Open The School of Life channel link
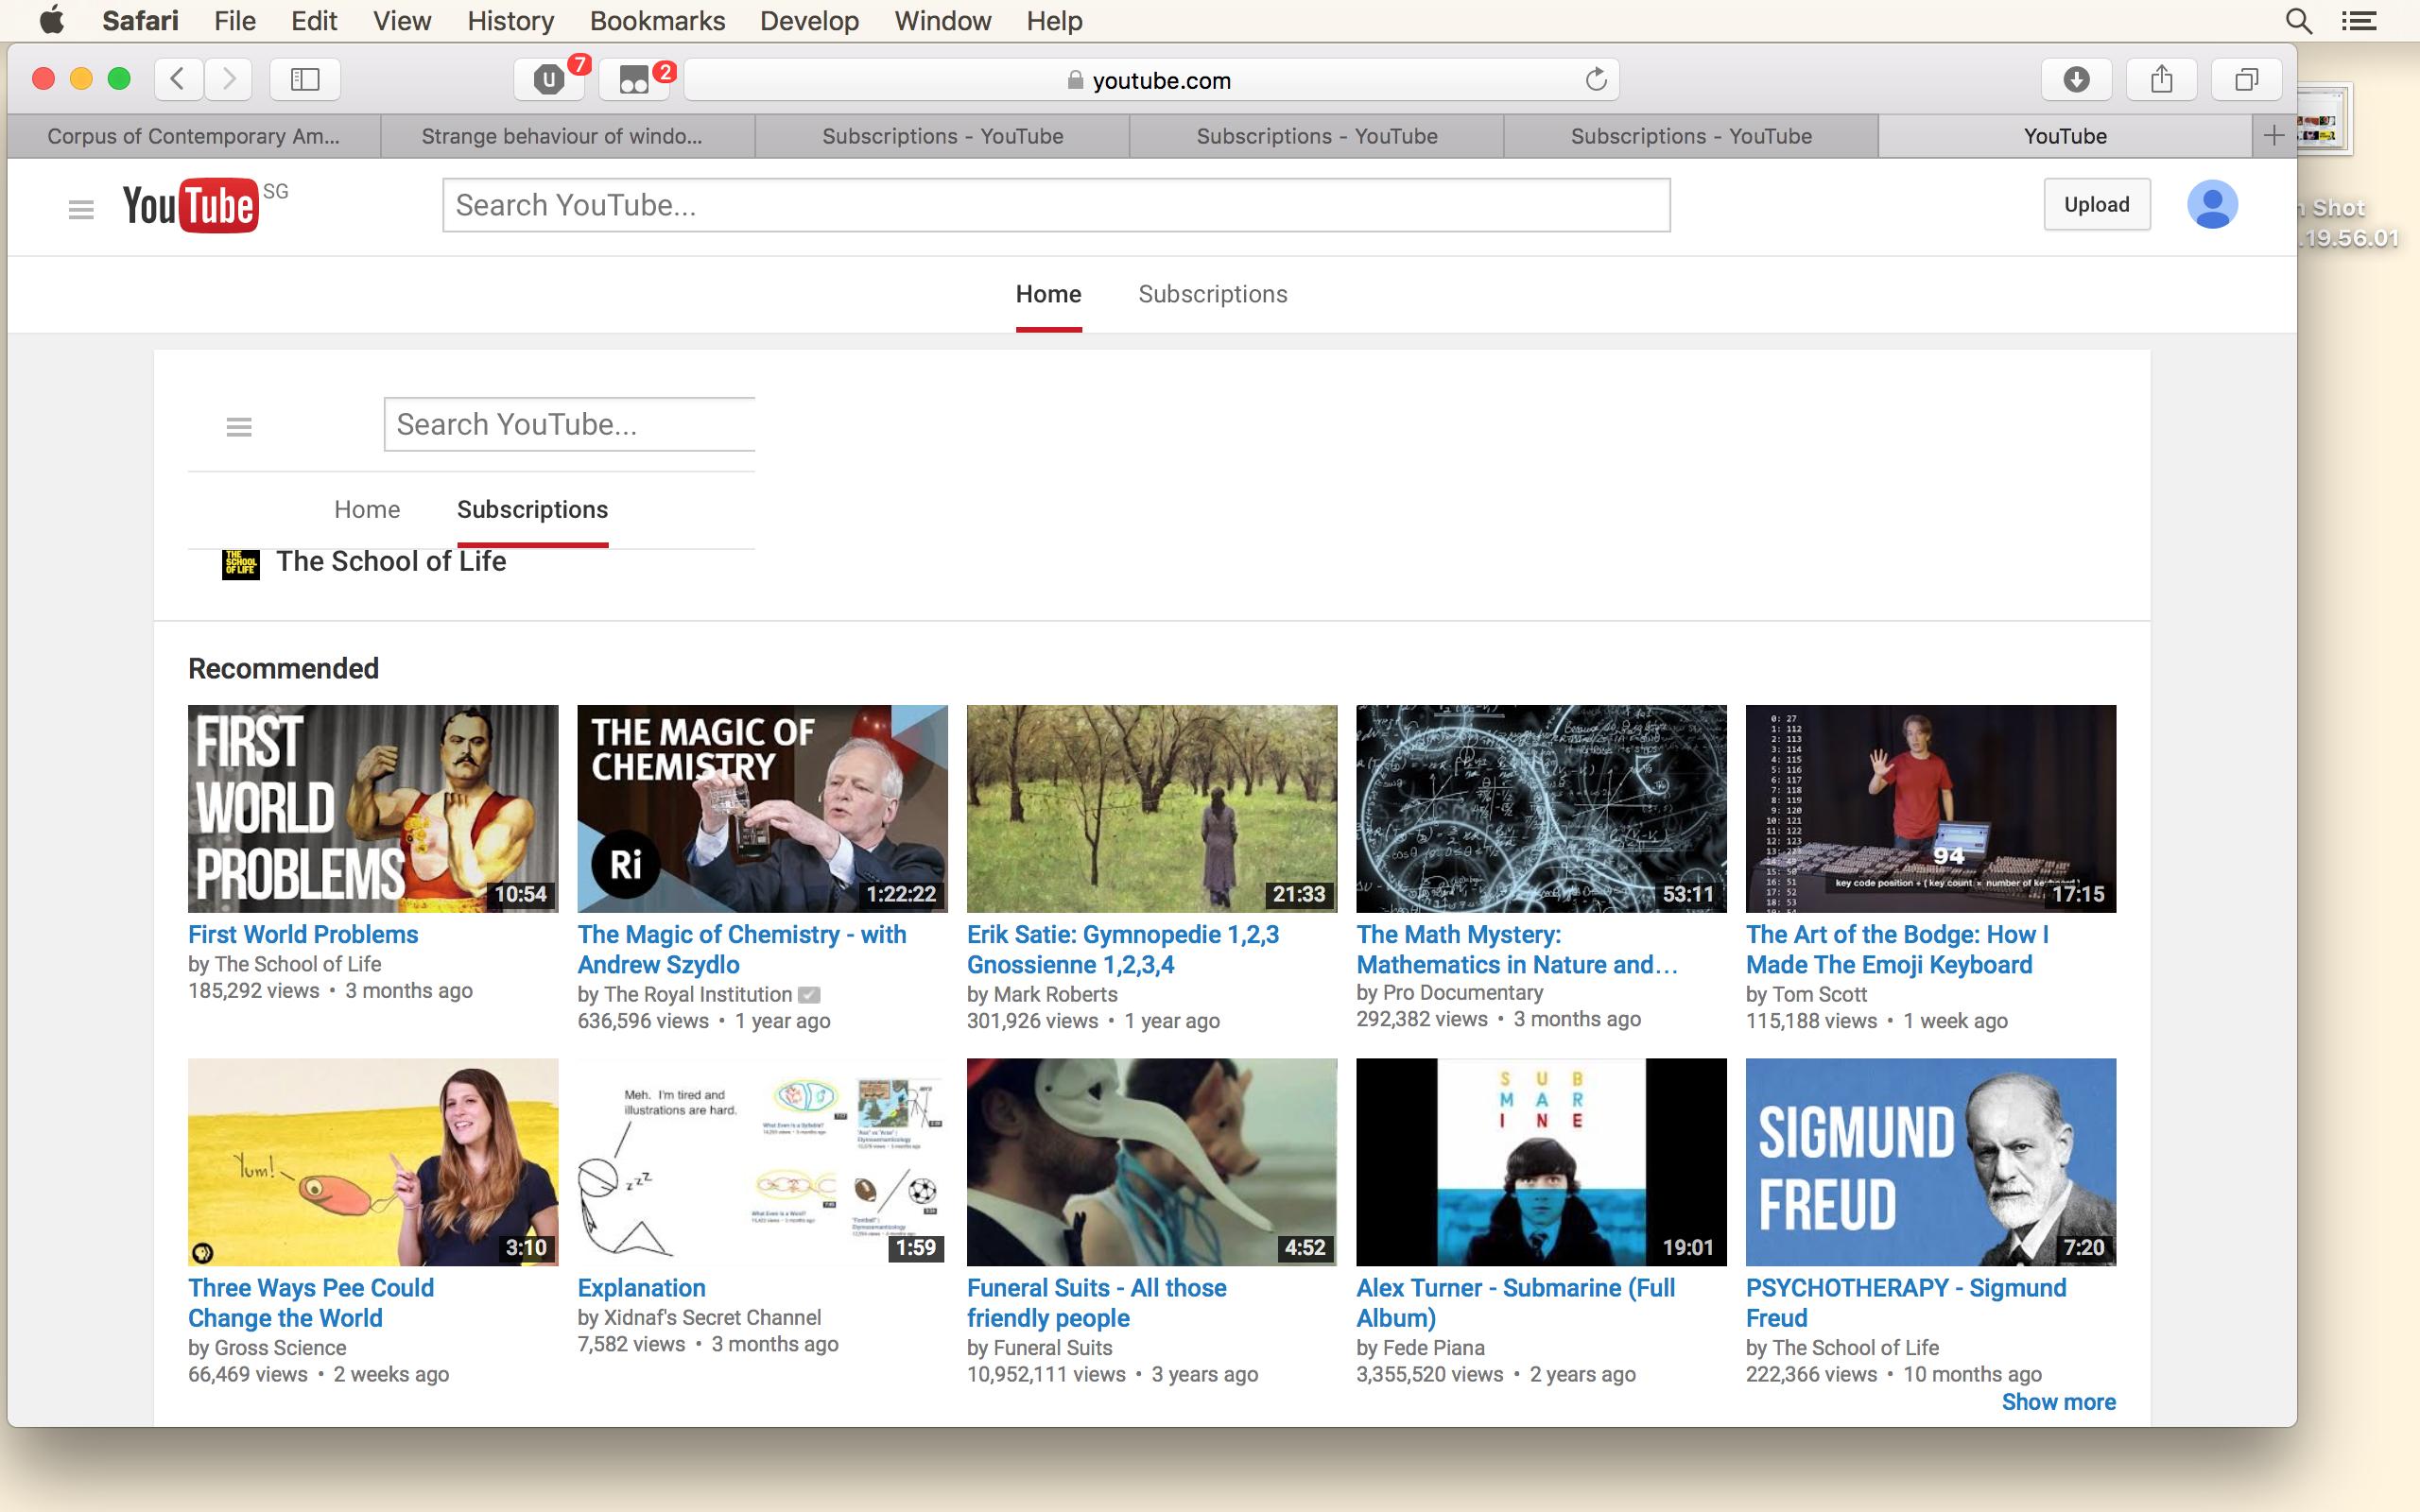2420x1512 pixels. (391, 562)
